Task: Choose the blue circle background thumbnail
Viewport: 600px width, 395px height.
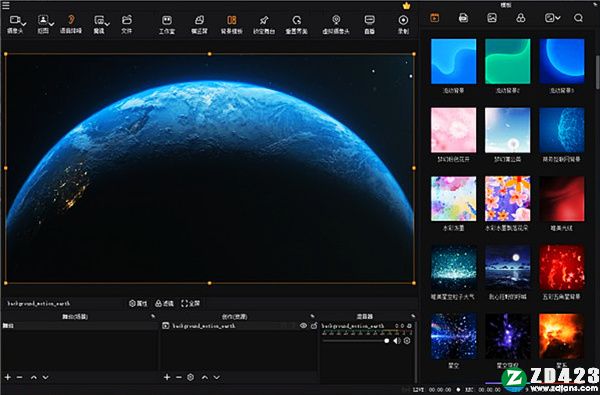Action: pos(562,61)
